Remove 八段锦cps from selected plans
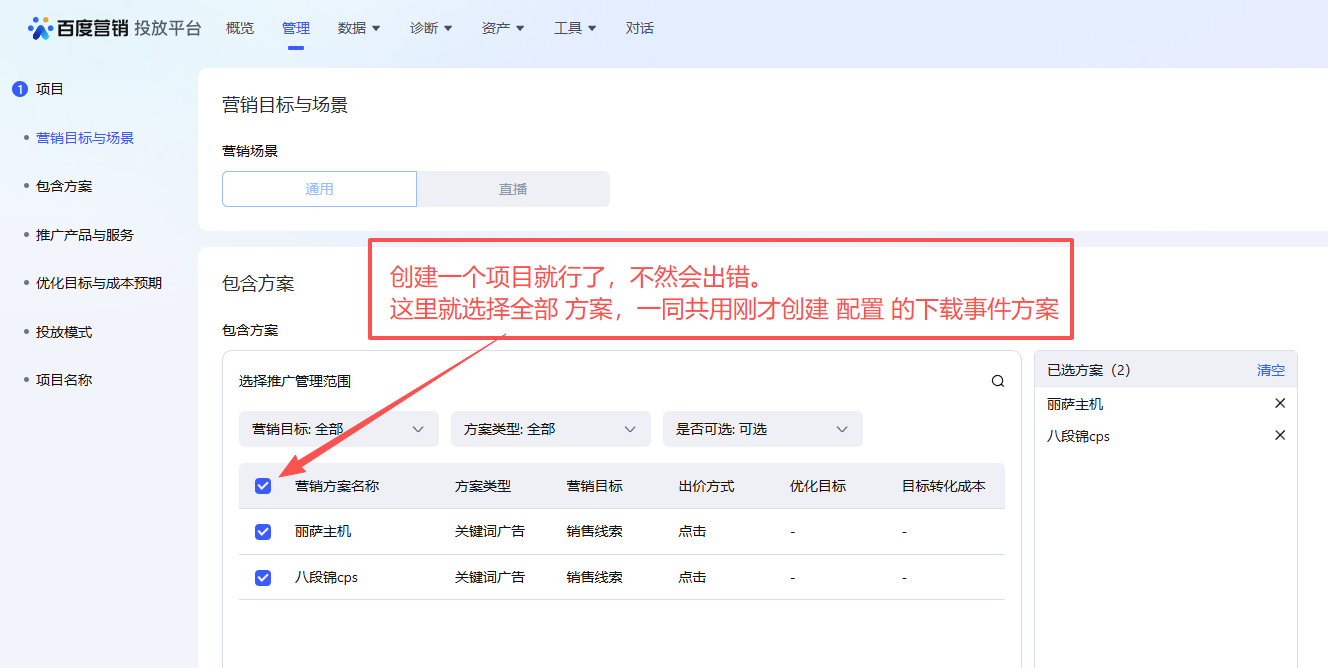 tap(1280, 436)
